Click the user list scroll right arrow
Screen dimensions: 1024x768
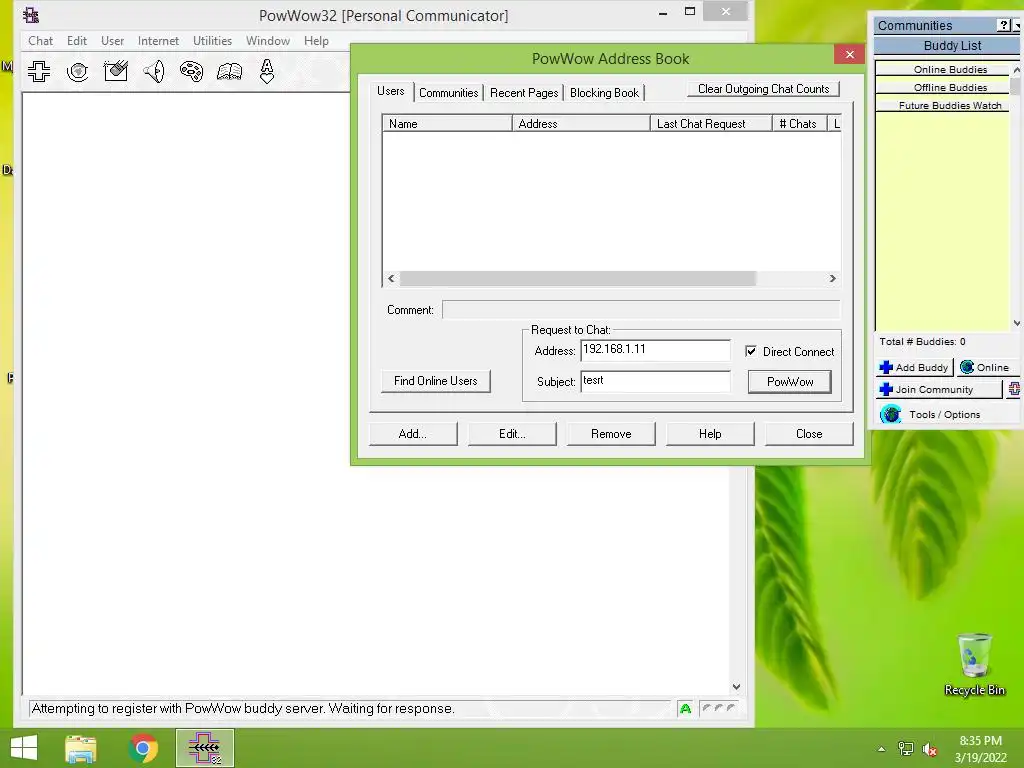pos(833,279)
